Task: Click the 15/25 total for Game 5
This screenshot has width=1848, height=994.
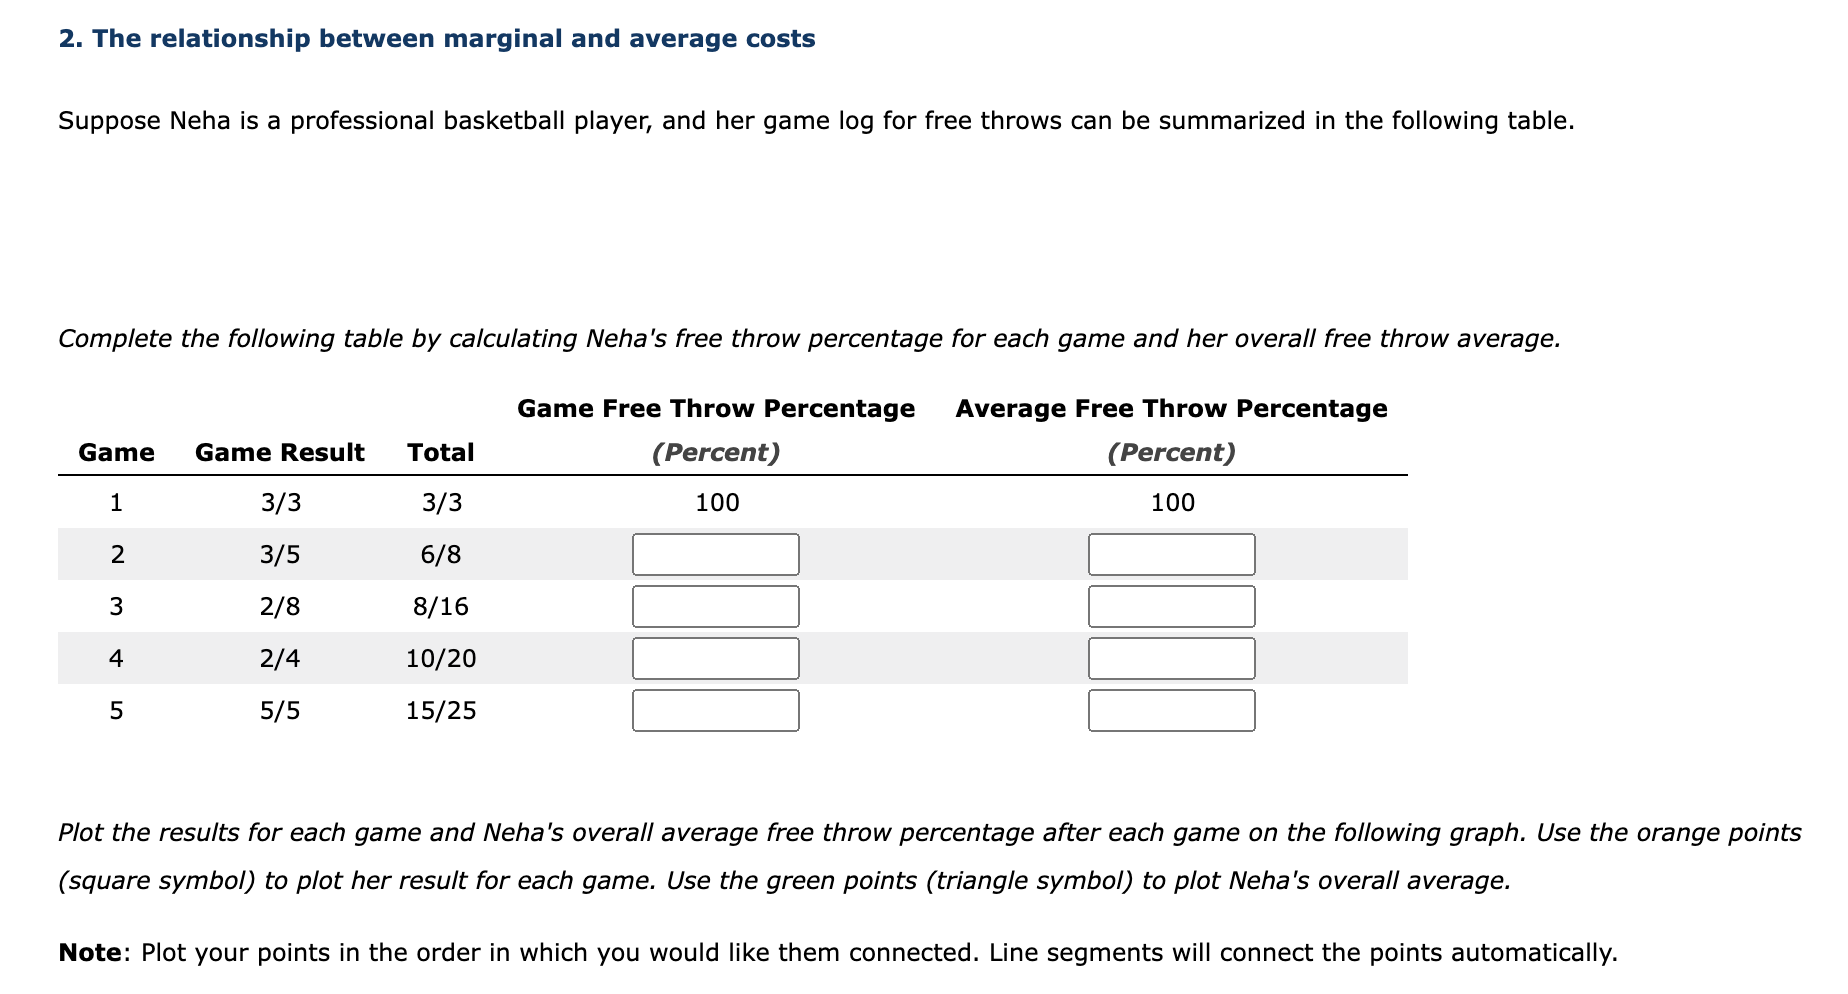Action: pos(440,710)
